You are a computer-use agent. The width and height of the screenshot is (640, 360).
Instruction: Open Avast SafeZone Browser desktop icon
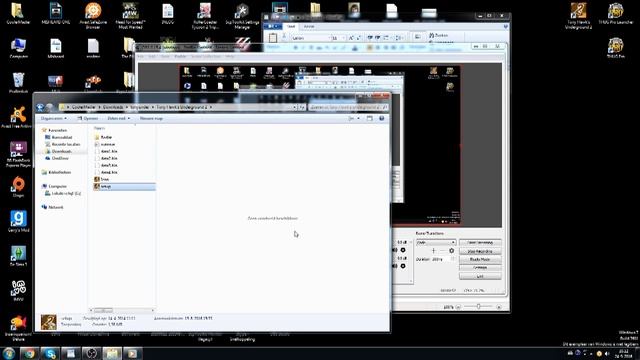point(93,16)
